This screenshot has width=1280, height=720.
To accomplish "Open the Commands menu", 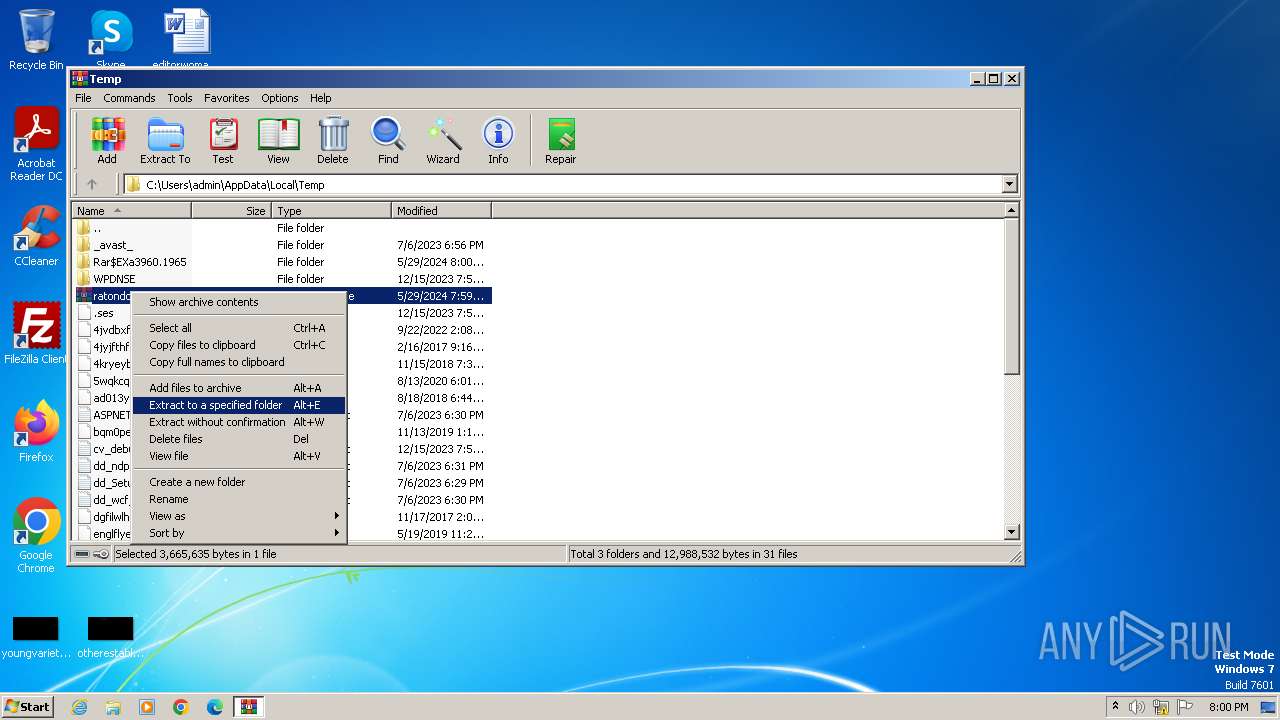I will pyautogui.click(x=129, y=98).
